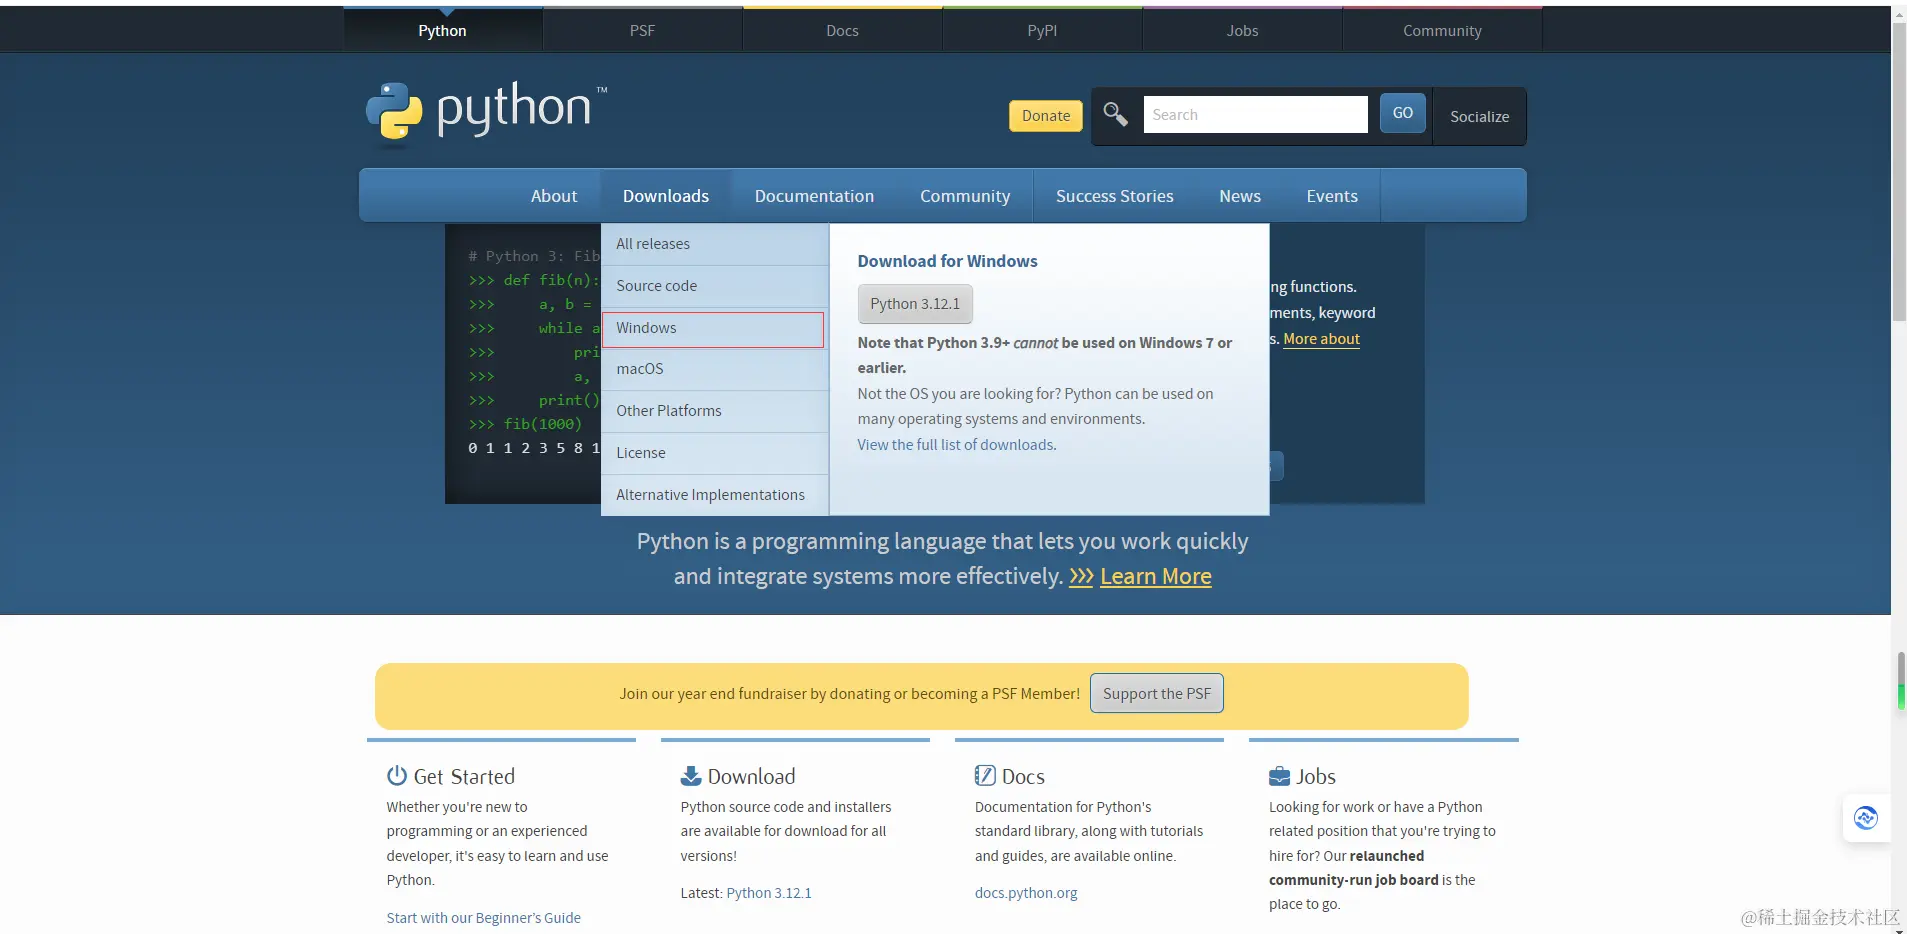Open License from the Downloads menu
Image resolution: width=1907 pixels, height=934 pixels.
(x=715, y=453)
